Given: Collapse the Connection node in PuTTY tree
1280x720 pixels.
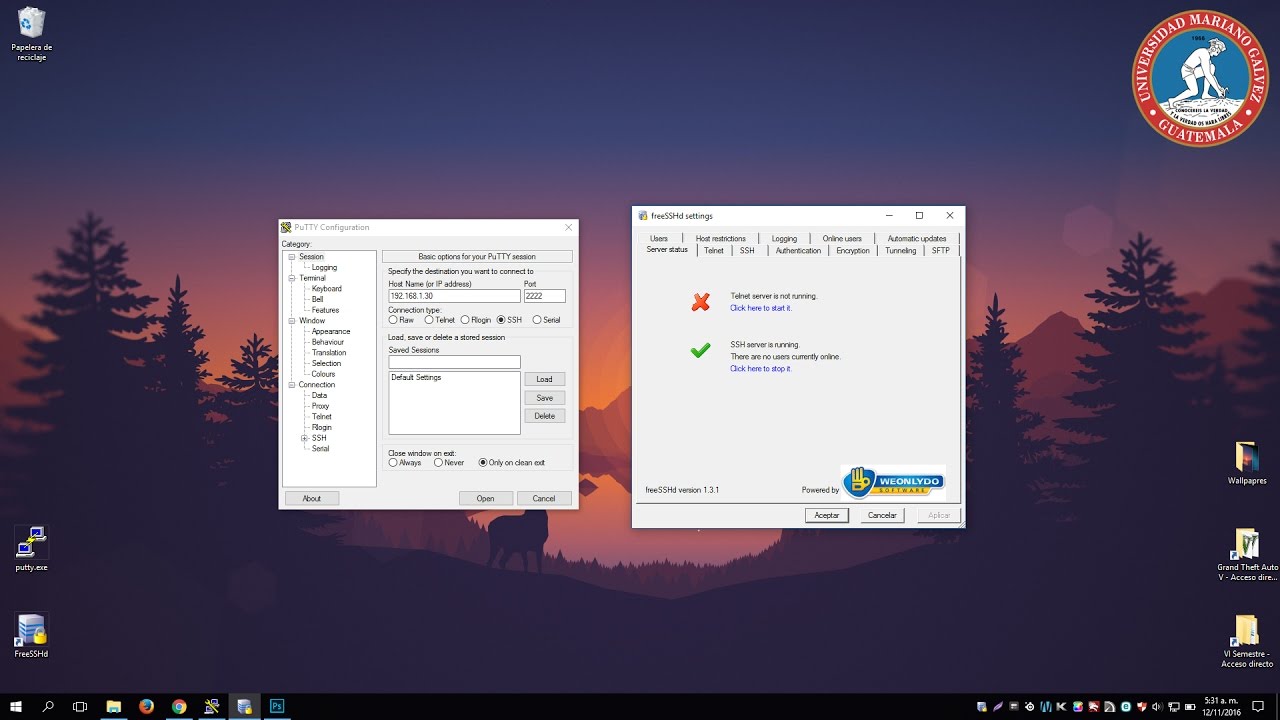Looking at the screenshot, I should pyautogui.click(x=292, y=385).
